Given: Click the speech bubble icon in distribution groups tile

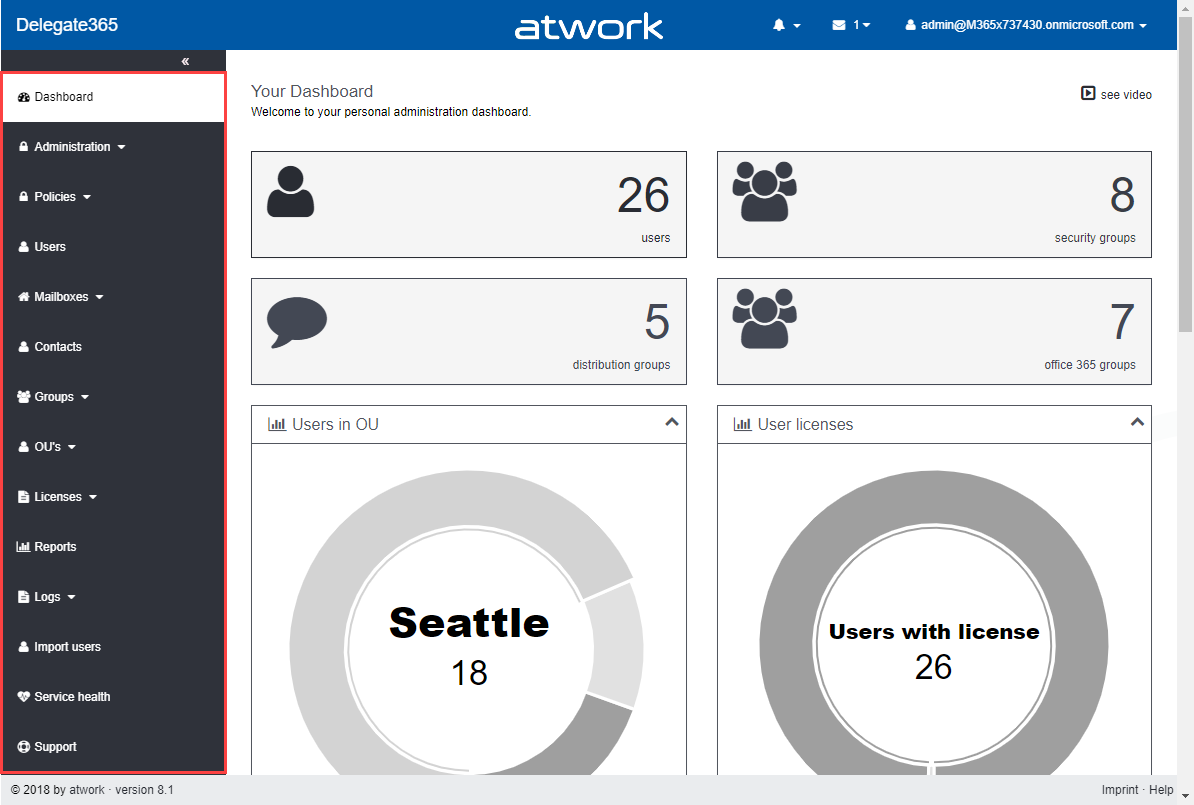Looking at the screenshot, I should pyautogui.click(x=296, y=322).
